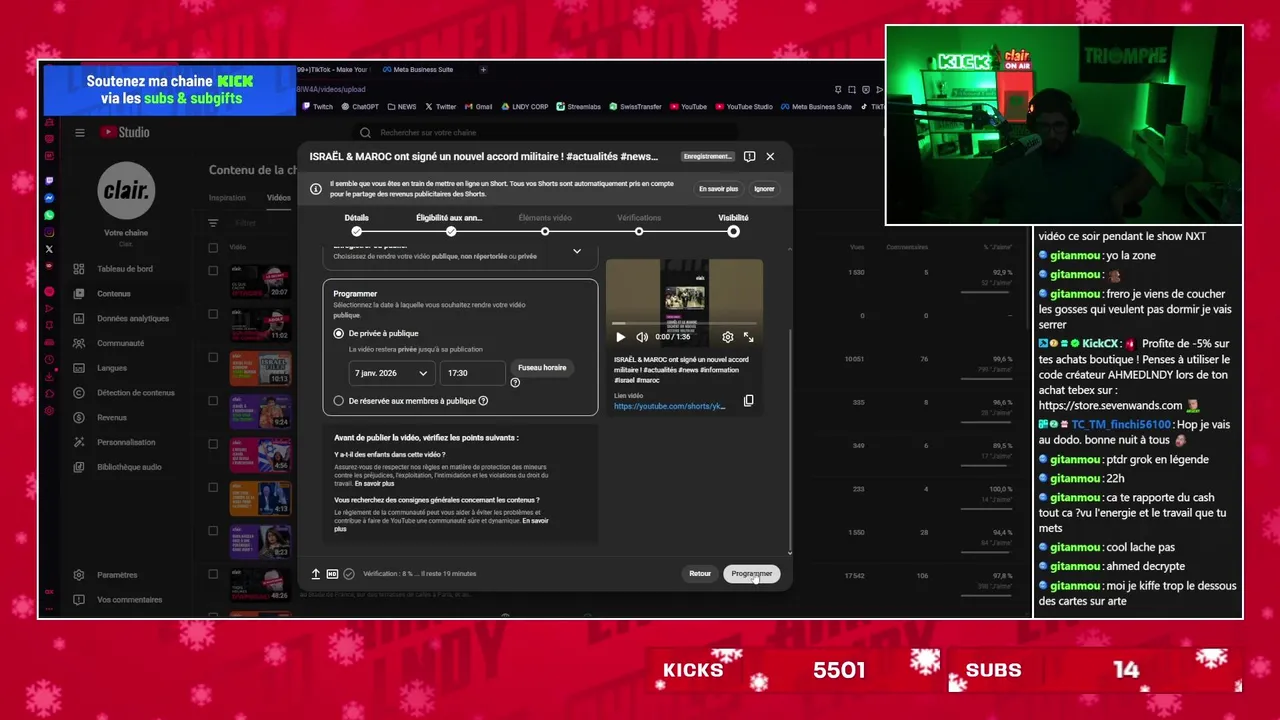Click help icon below Fuseau horaire
1280x720 pixels.
click(x=515, y=383)
